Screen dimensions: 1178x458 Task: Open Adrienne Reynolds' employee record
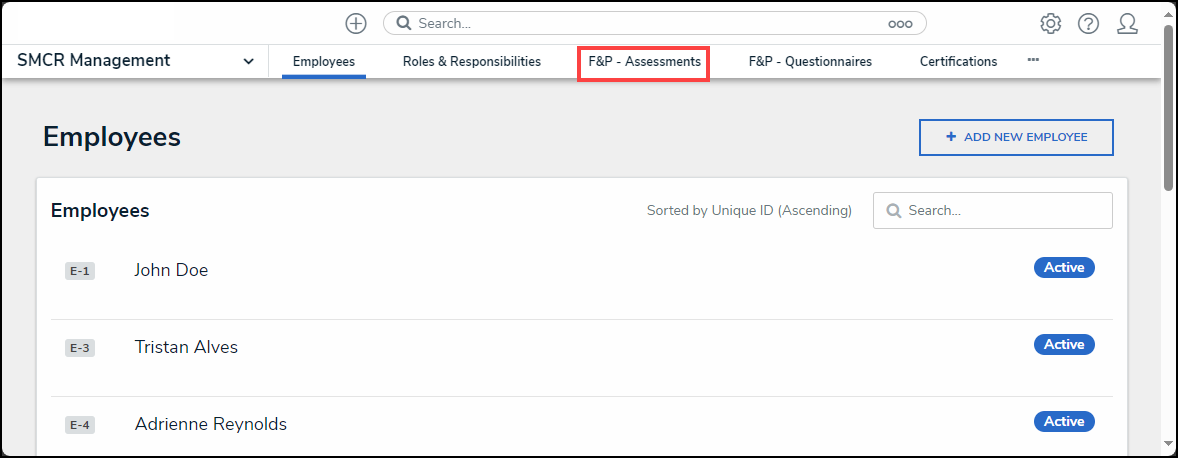click(211, 424)
